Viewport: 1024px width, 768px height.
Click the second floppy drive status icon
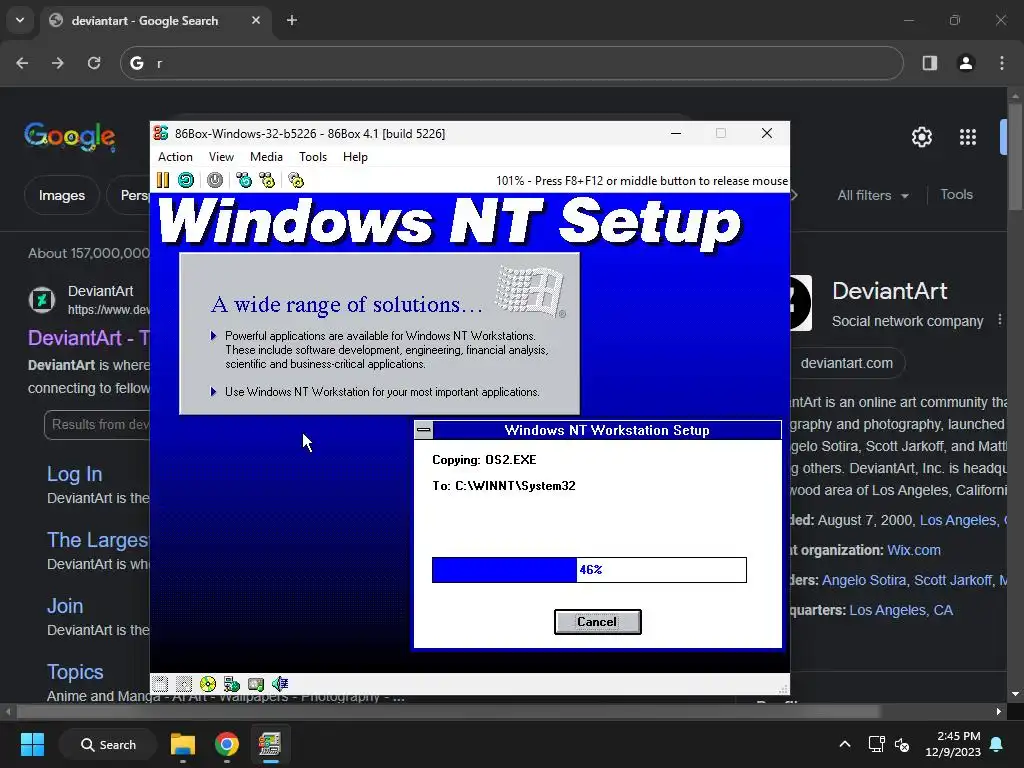tap(184, 684)
